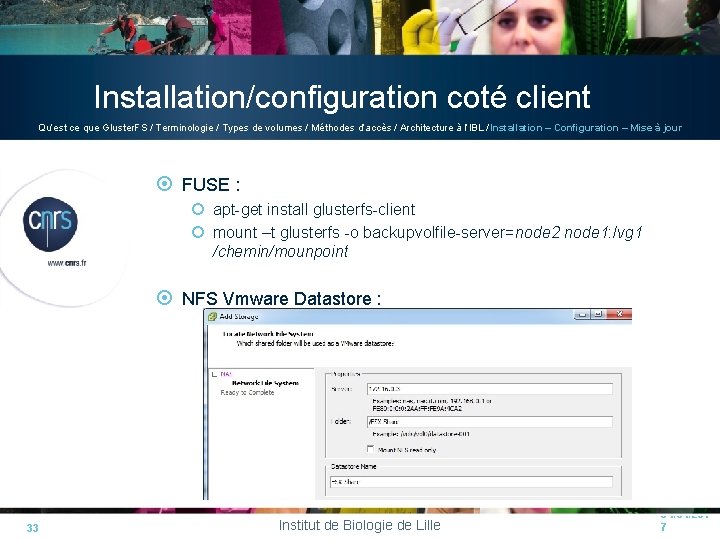Select Network File System wizard step

click(x=265, y=383)
